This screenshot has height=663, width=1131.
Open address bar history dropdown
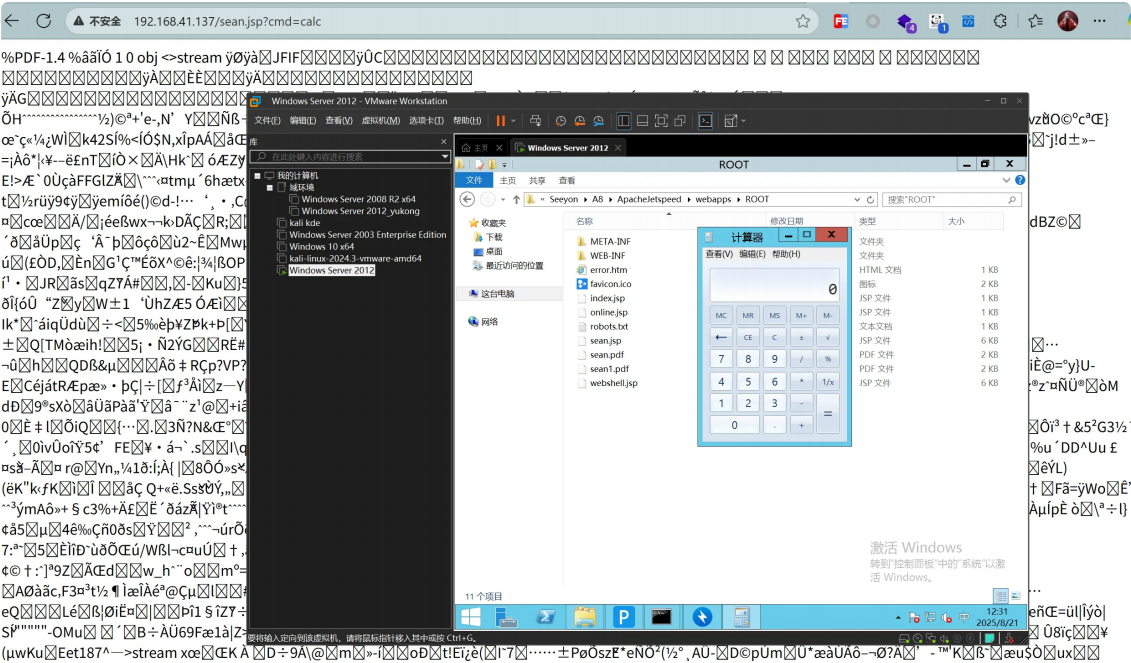(857, 200)
